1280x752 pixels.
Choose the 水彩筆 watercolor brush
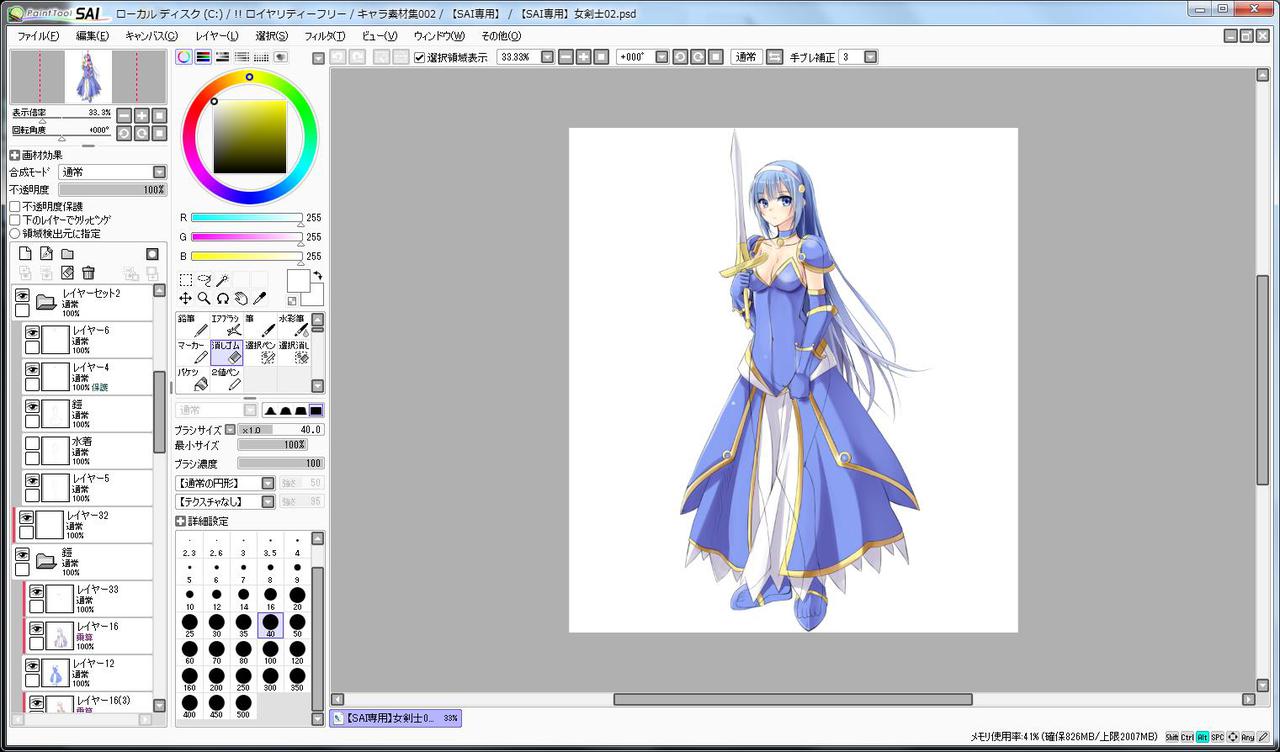(x=294, y=325)
